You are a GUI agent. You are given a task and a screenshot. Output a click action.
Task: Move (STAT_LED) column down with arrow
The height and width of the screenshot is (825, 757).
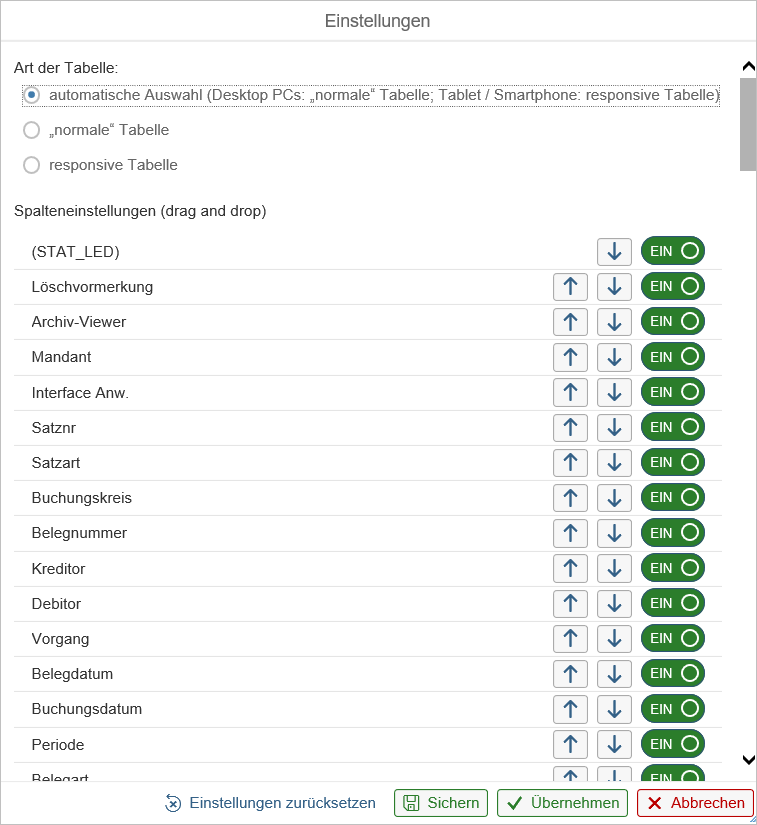click(x=614, y=252)
